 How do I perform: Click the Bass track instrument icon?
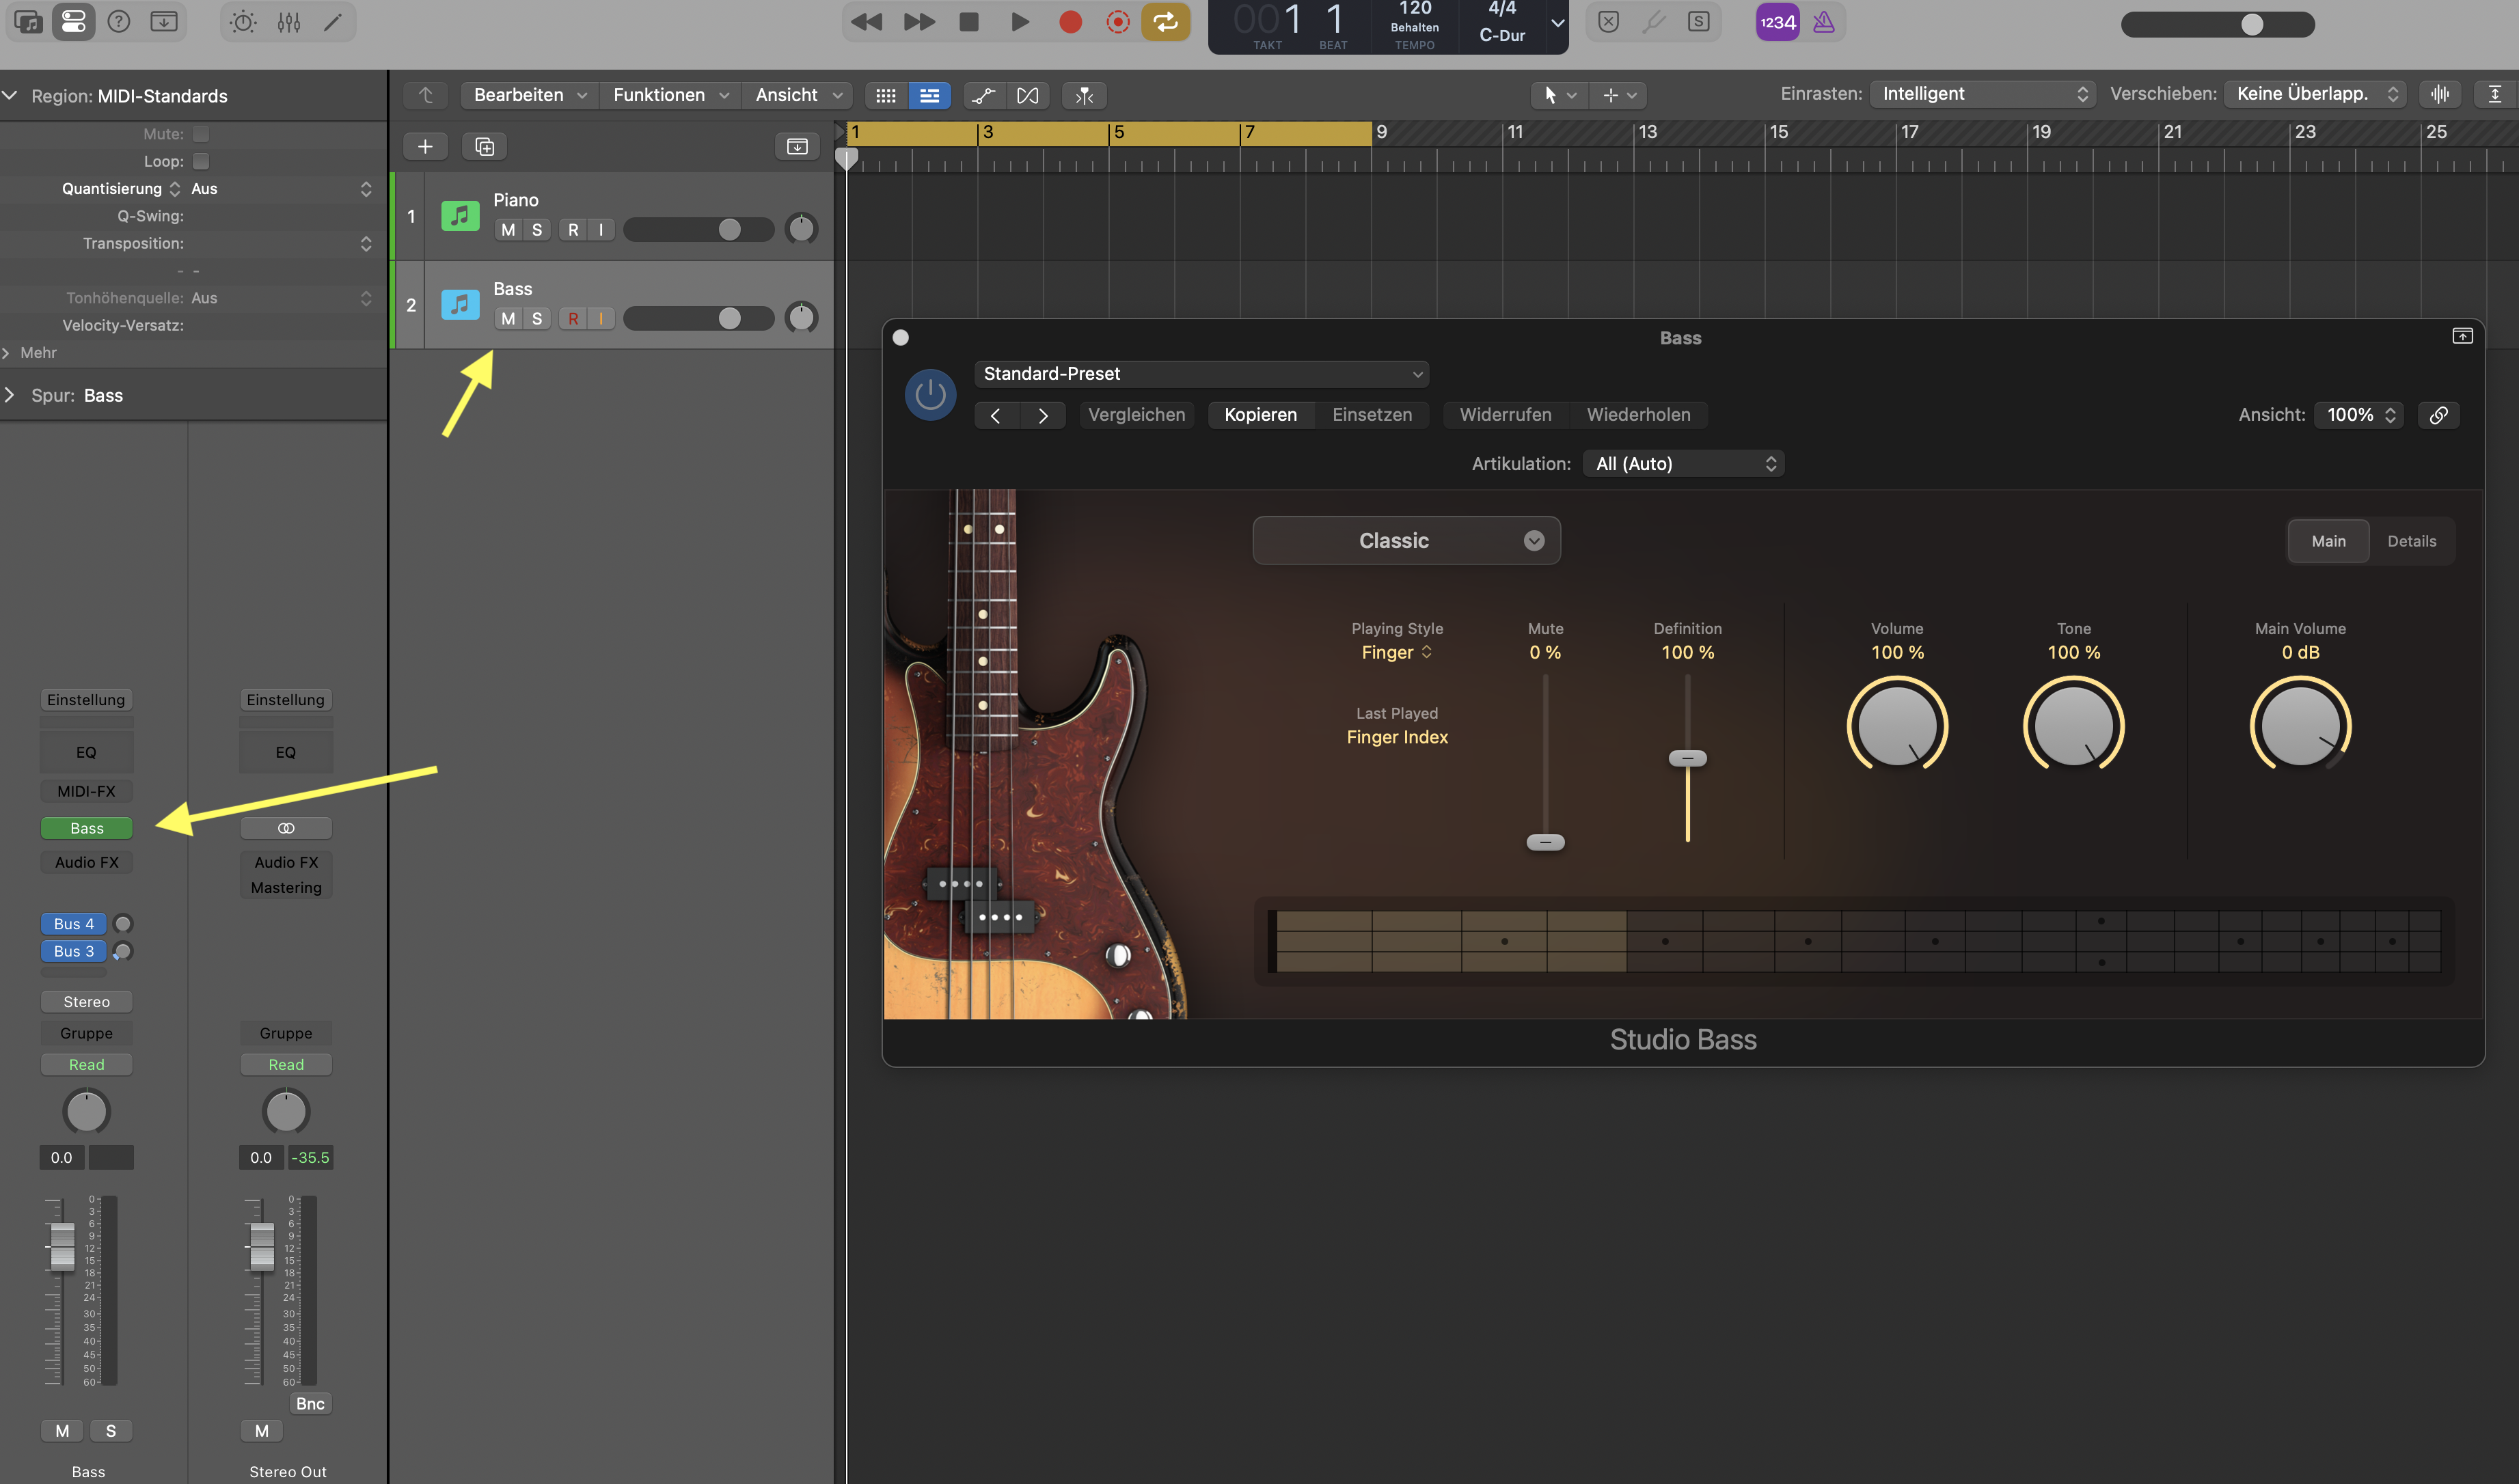[460, 304]
